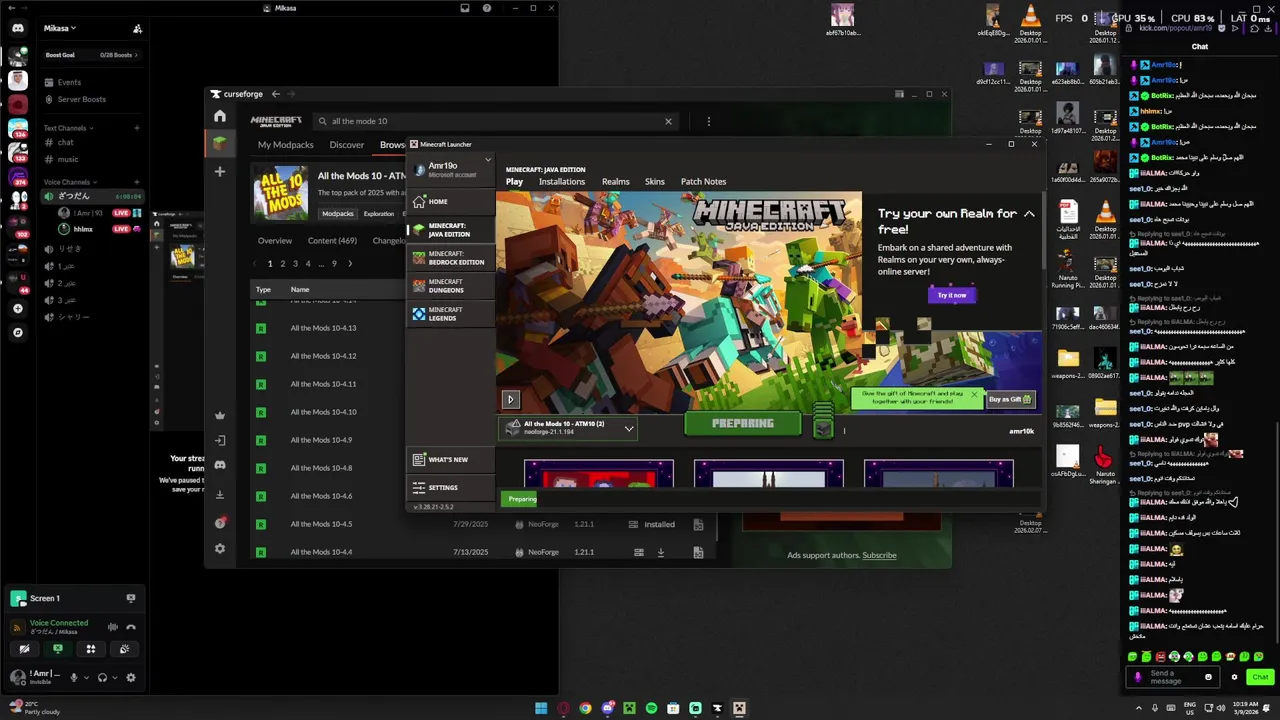This screenshot has height=720, width=1280.
Task: Click add game plus icon in CurseForge
Action: (220, 172)
